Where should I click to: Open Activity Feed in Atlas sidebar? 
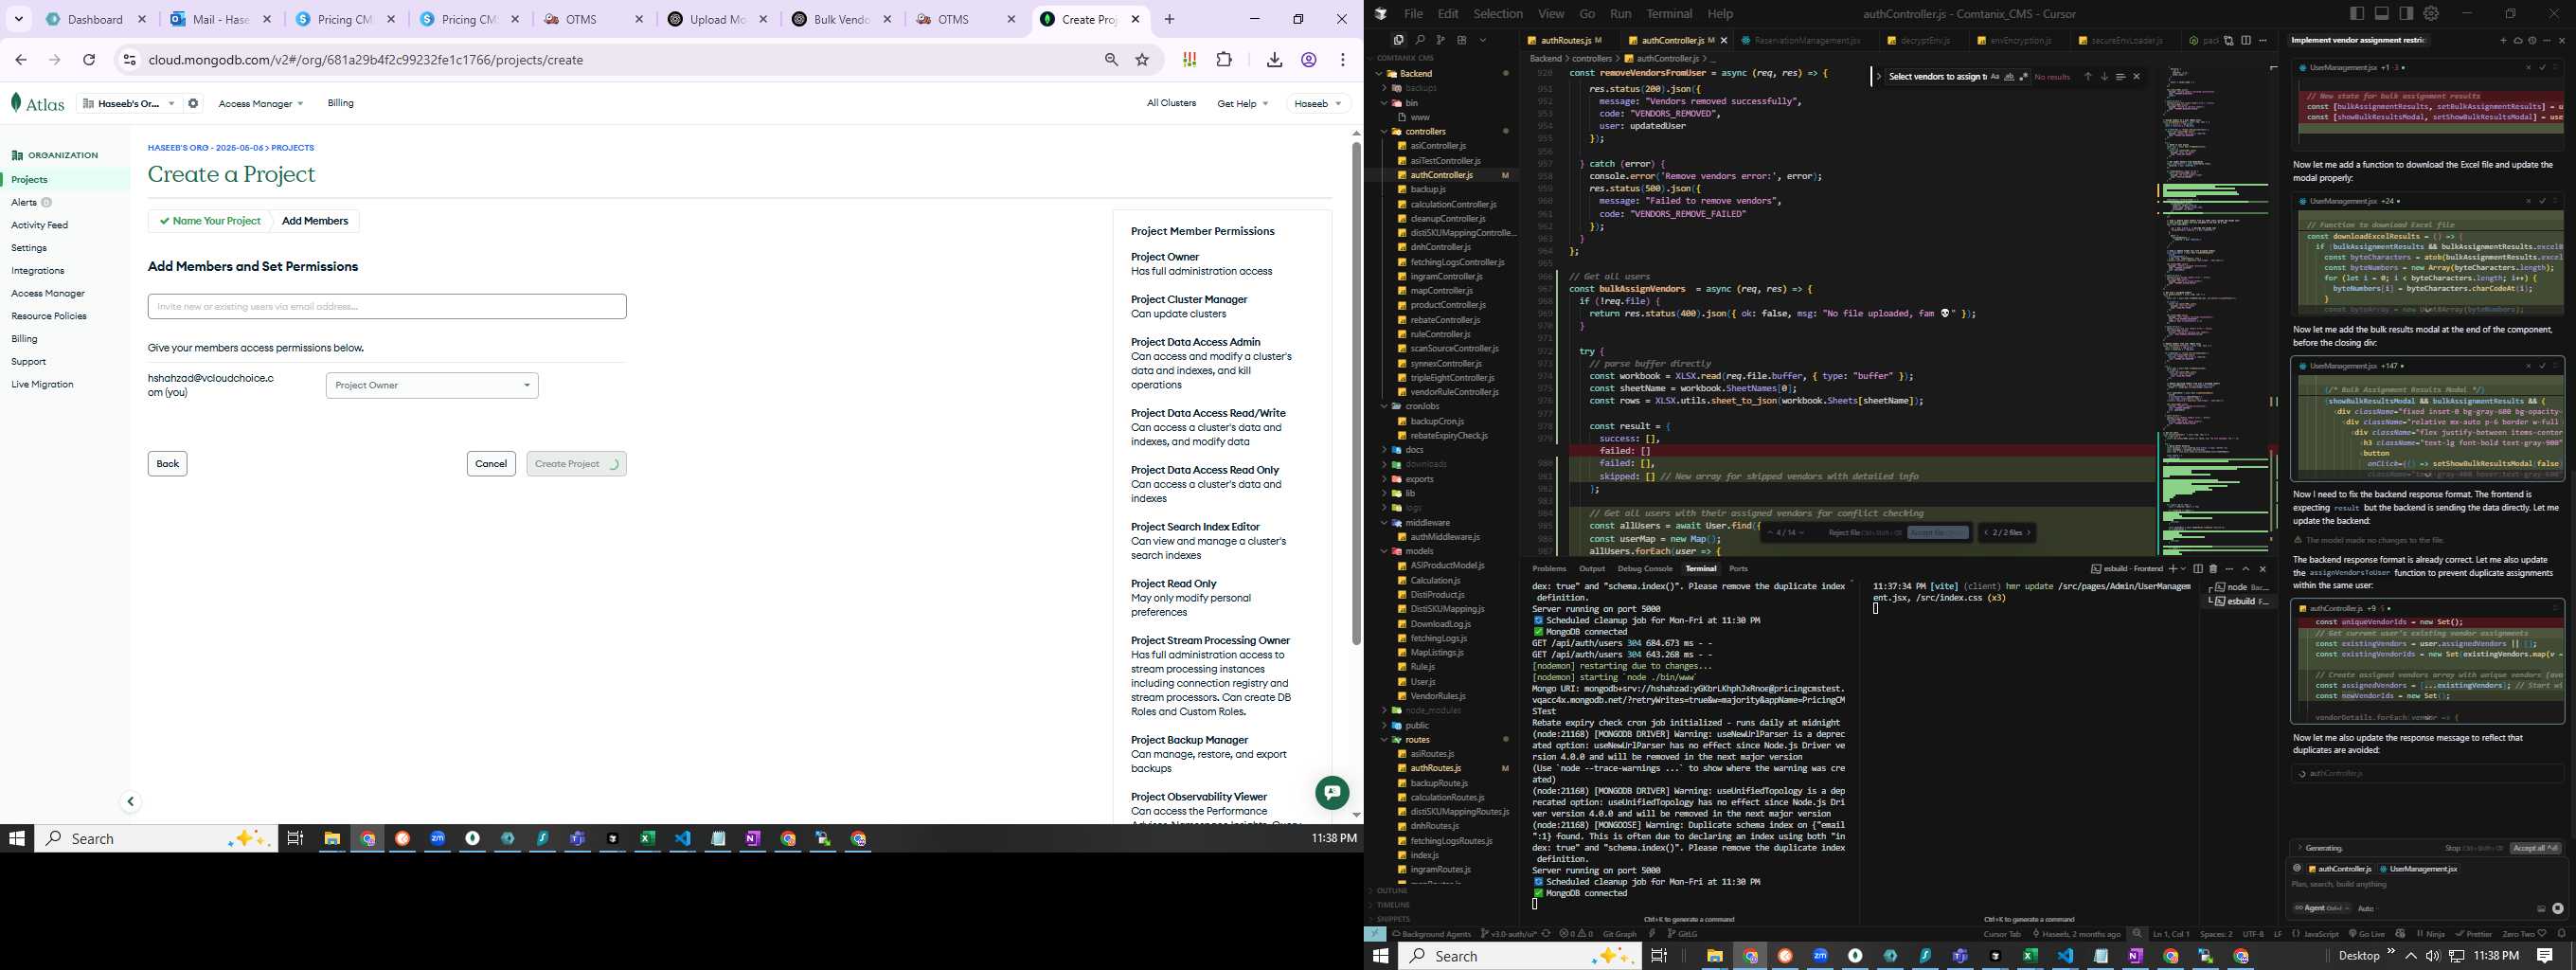[39, 225]
